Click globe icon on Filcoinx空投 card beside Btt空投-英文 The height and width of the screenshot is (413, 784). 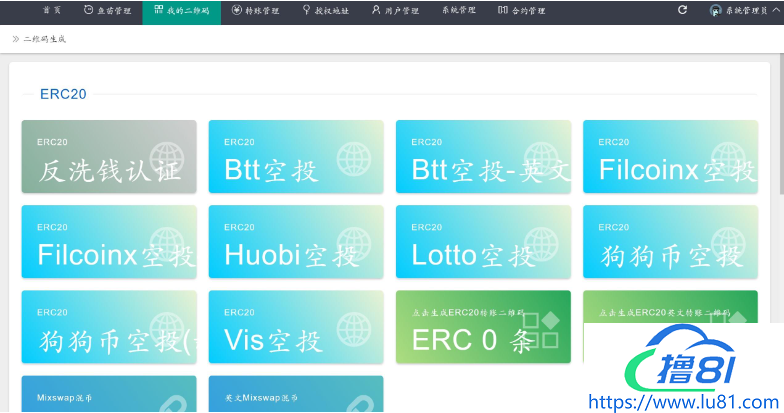click(x=728, y=159)
